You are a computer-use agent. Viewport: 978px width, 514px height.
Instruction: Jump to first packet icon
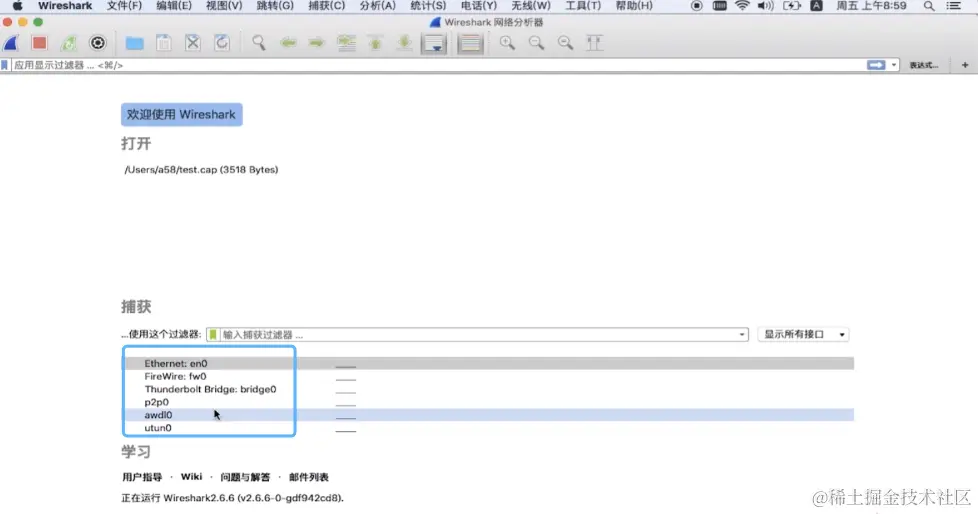click(375, 43)
